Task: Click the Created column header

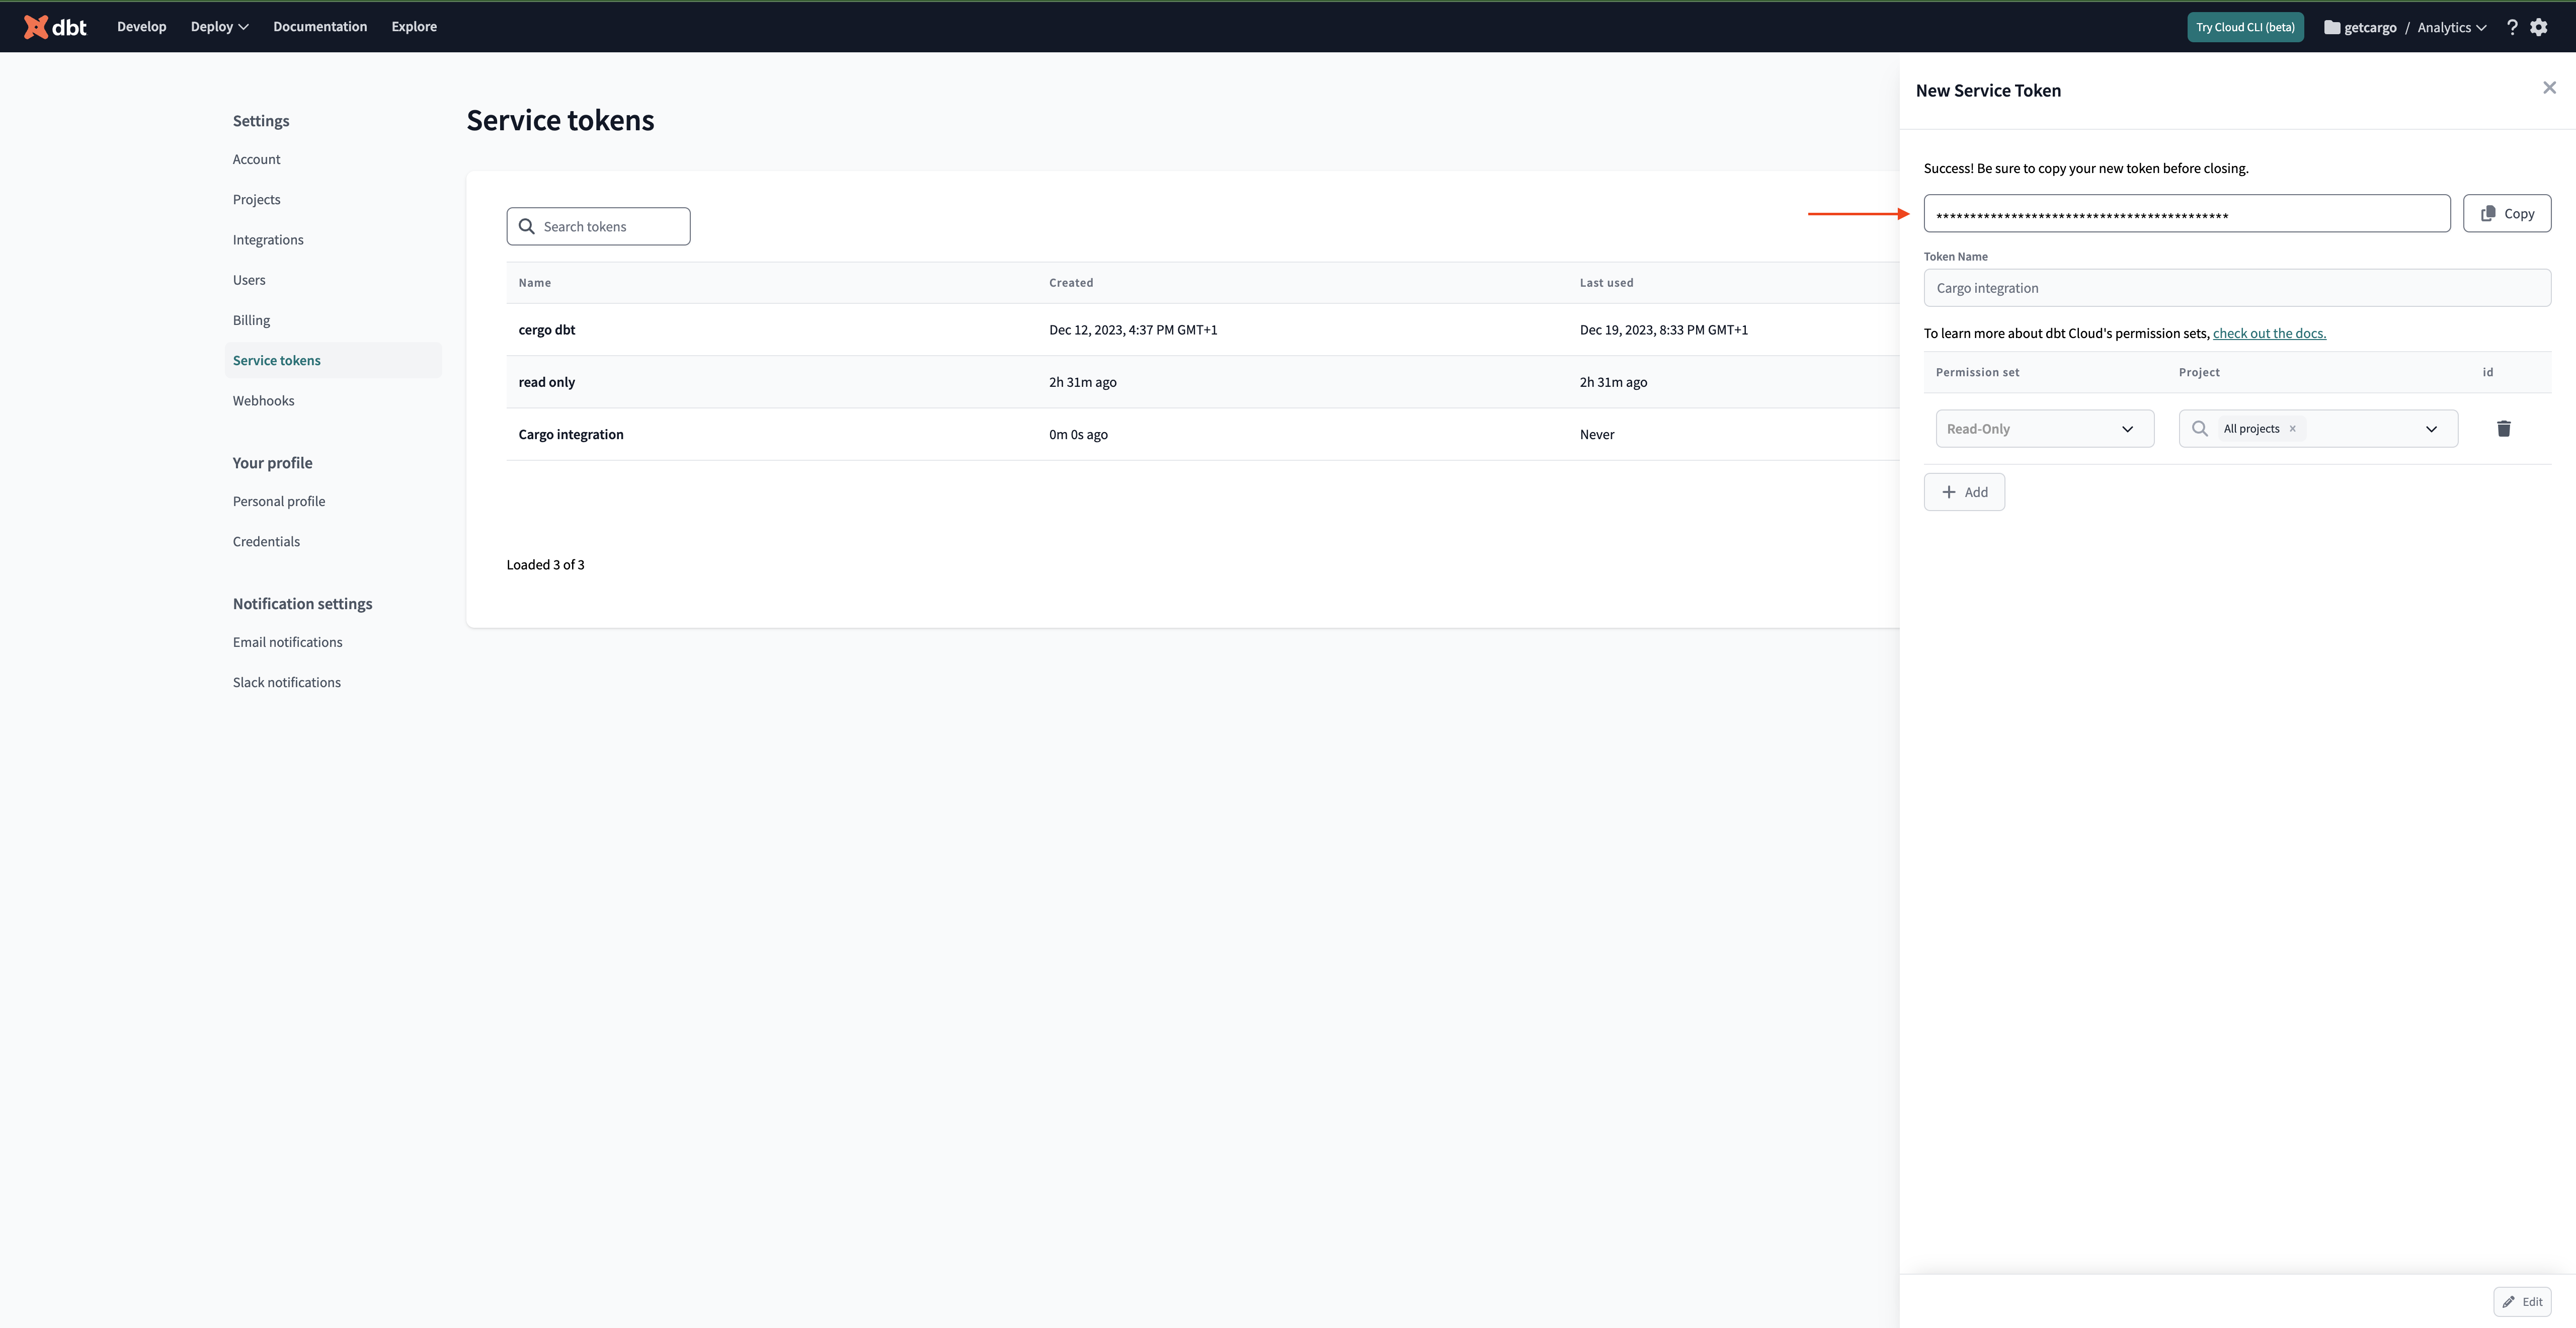Action: pyautogui.click(x=1071, y=283)
